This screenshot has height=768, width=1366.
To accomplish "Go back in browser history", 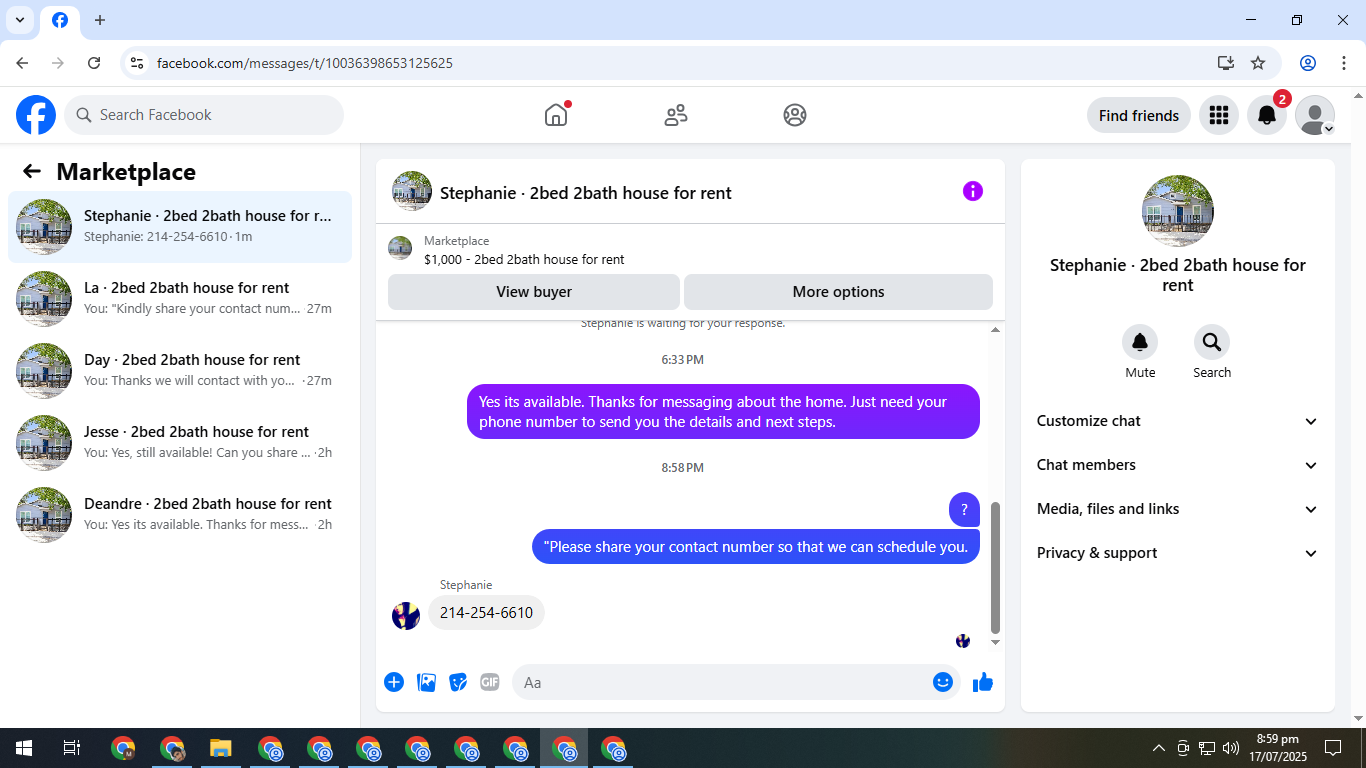I will tap(23, 63).
